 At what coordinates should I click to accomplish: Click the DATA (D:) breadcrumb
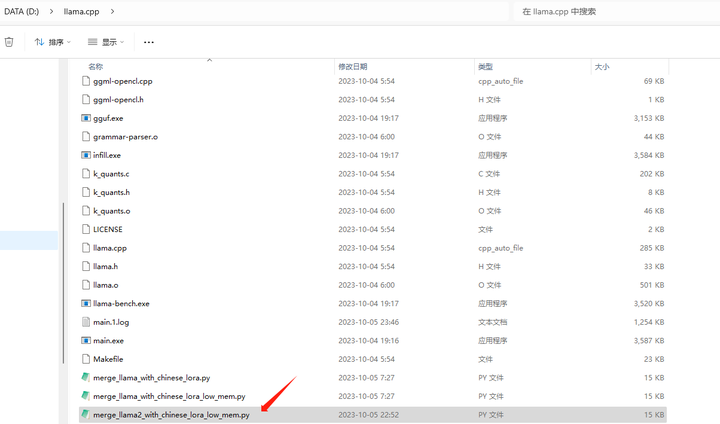pyautogui.click(x=22, y=11)
